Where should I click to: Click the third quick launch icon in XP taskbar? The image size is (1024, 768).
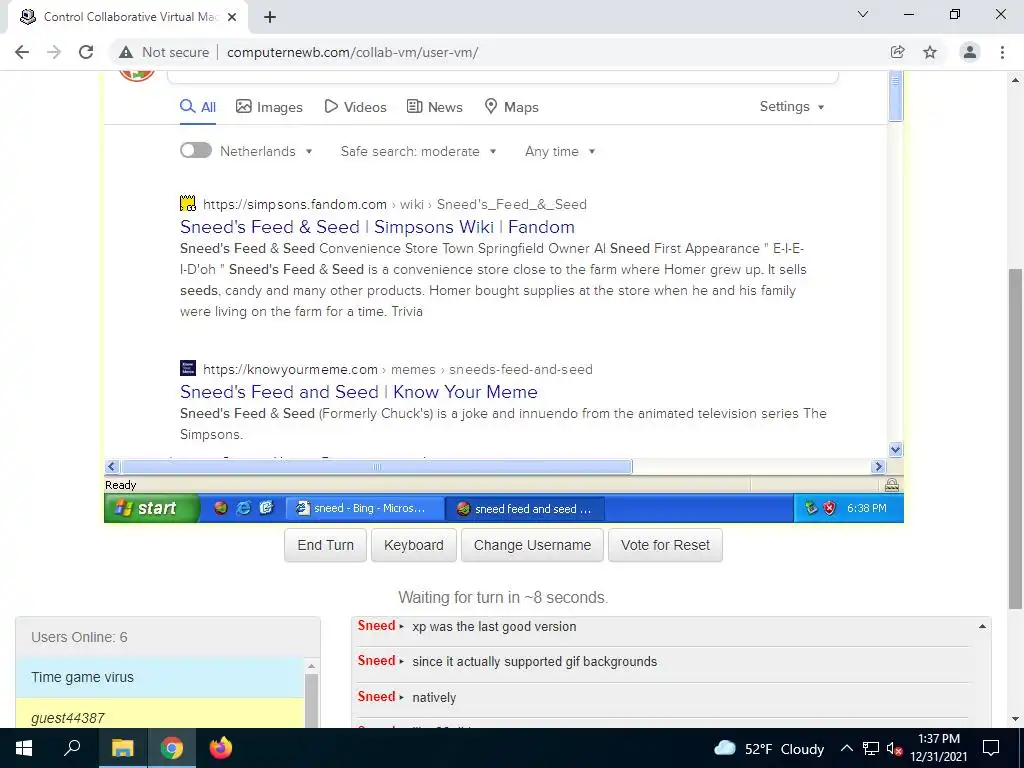[266, 508]
